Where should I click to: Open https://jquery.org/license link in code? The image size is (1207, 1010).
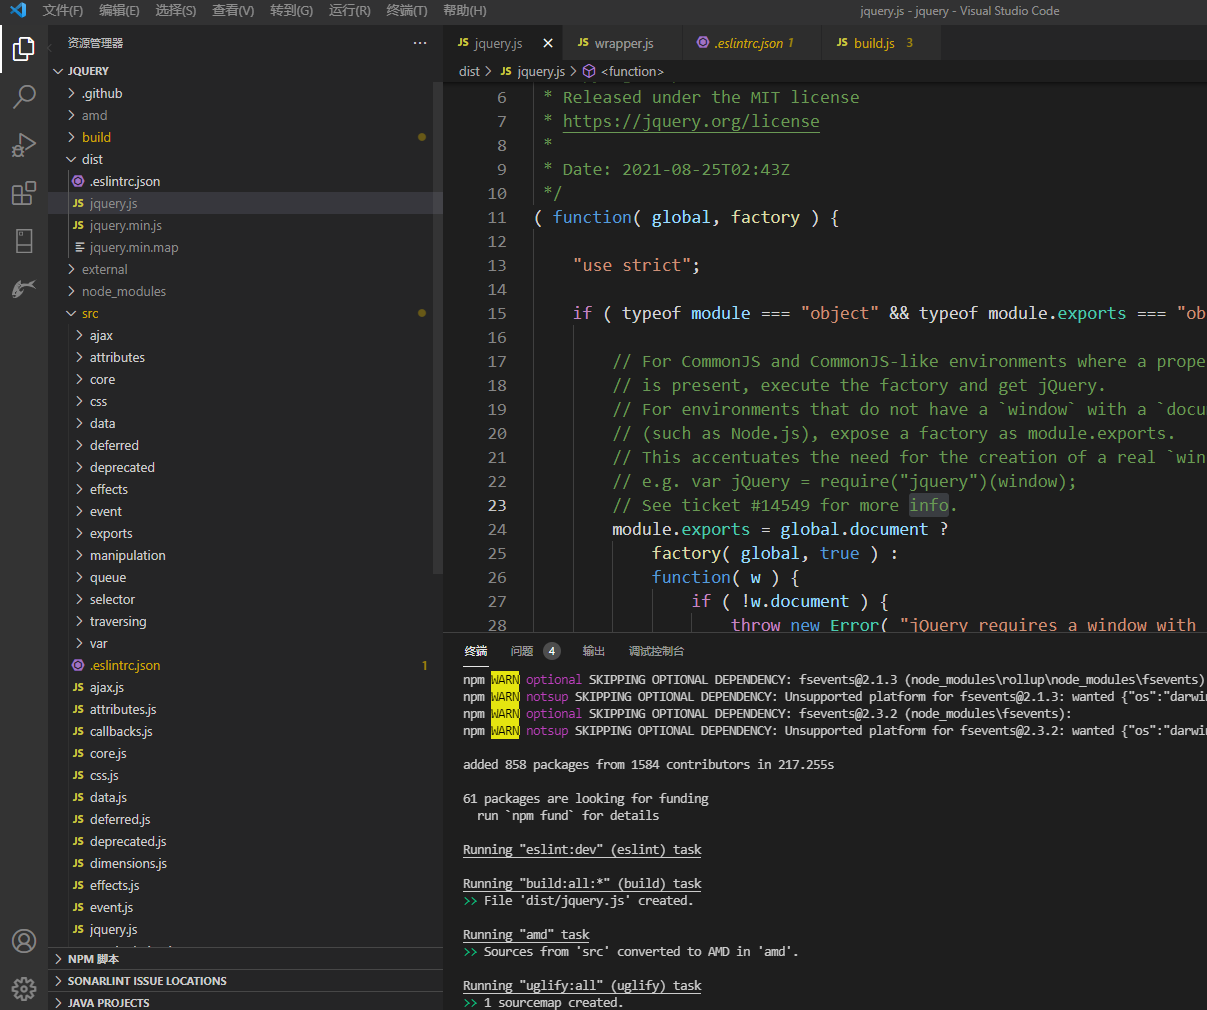click(691, 121)
